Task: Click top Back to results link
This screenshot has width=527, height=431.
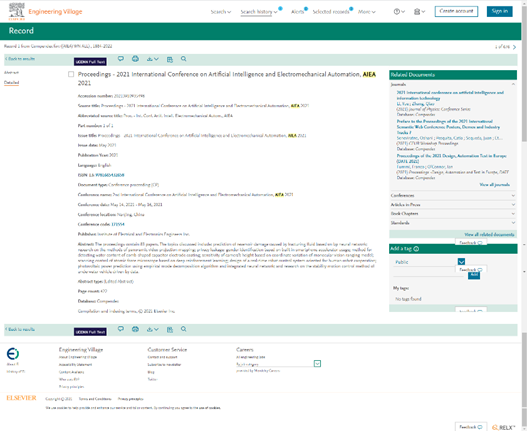Action: click(20, 59)
